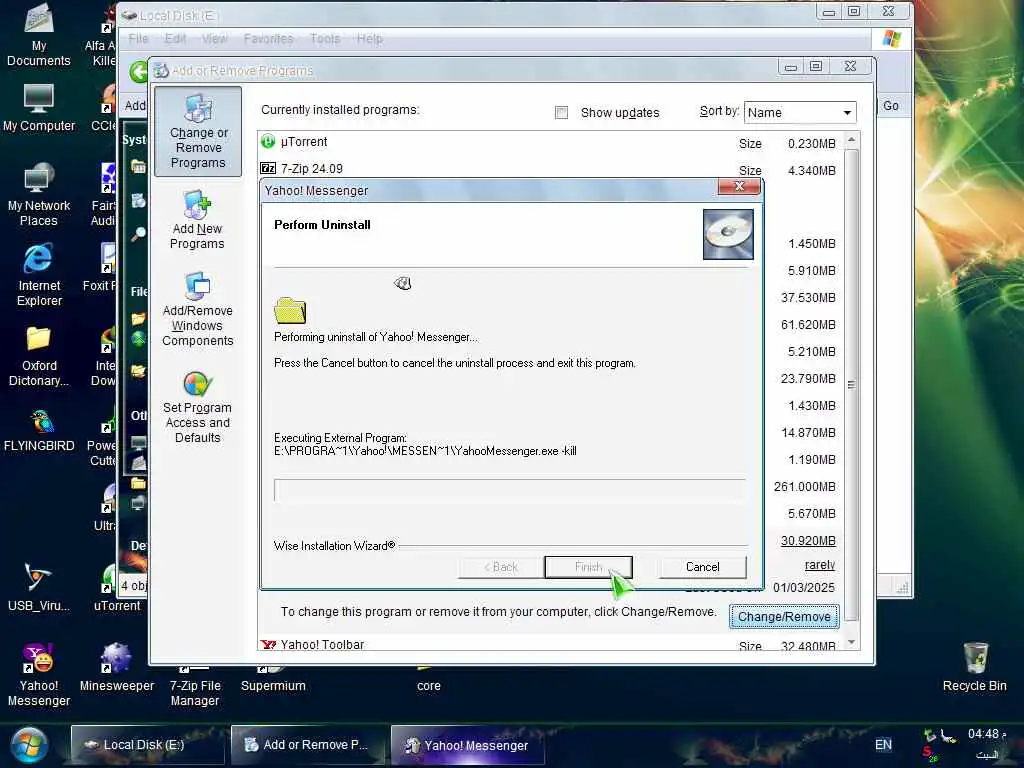Click Cancel in Yahoo! Messenger uninstaller
1024x768 pixels.
click(703, 567)
